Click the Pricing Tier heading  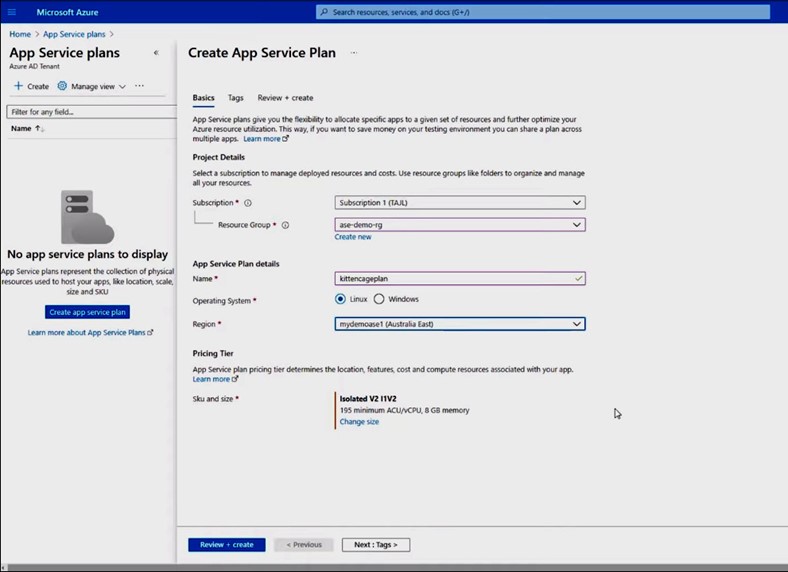(213, 354)
